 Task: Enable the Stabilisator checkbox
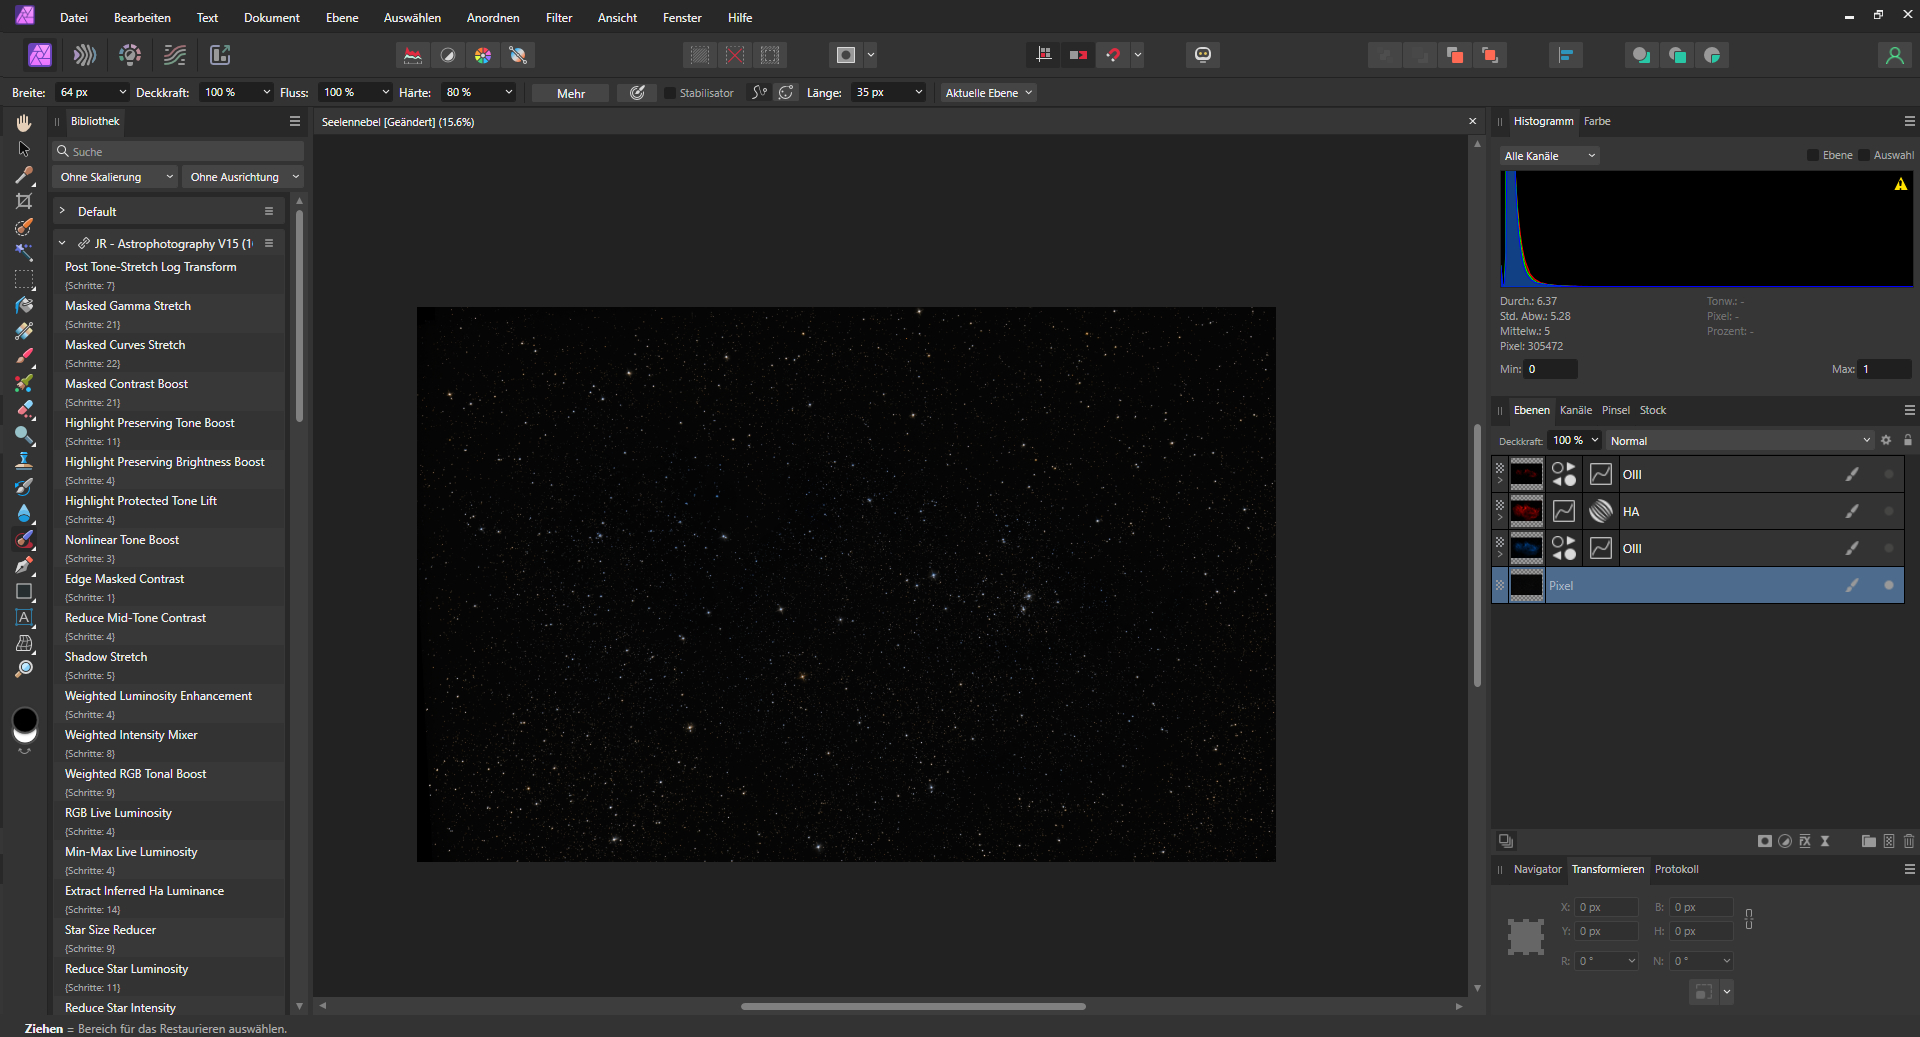pos(670,93)
